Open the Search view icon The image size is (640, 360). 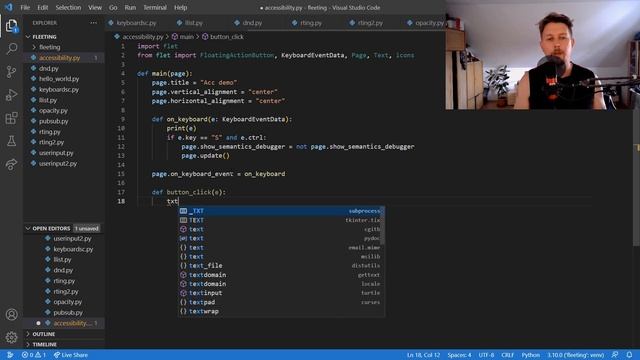coord(11,49)
